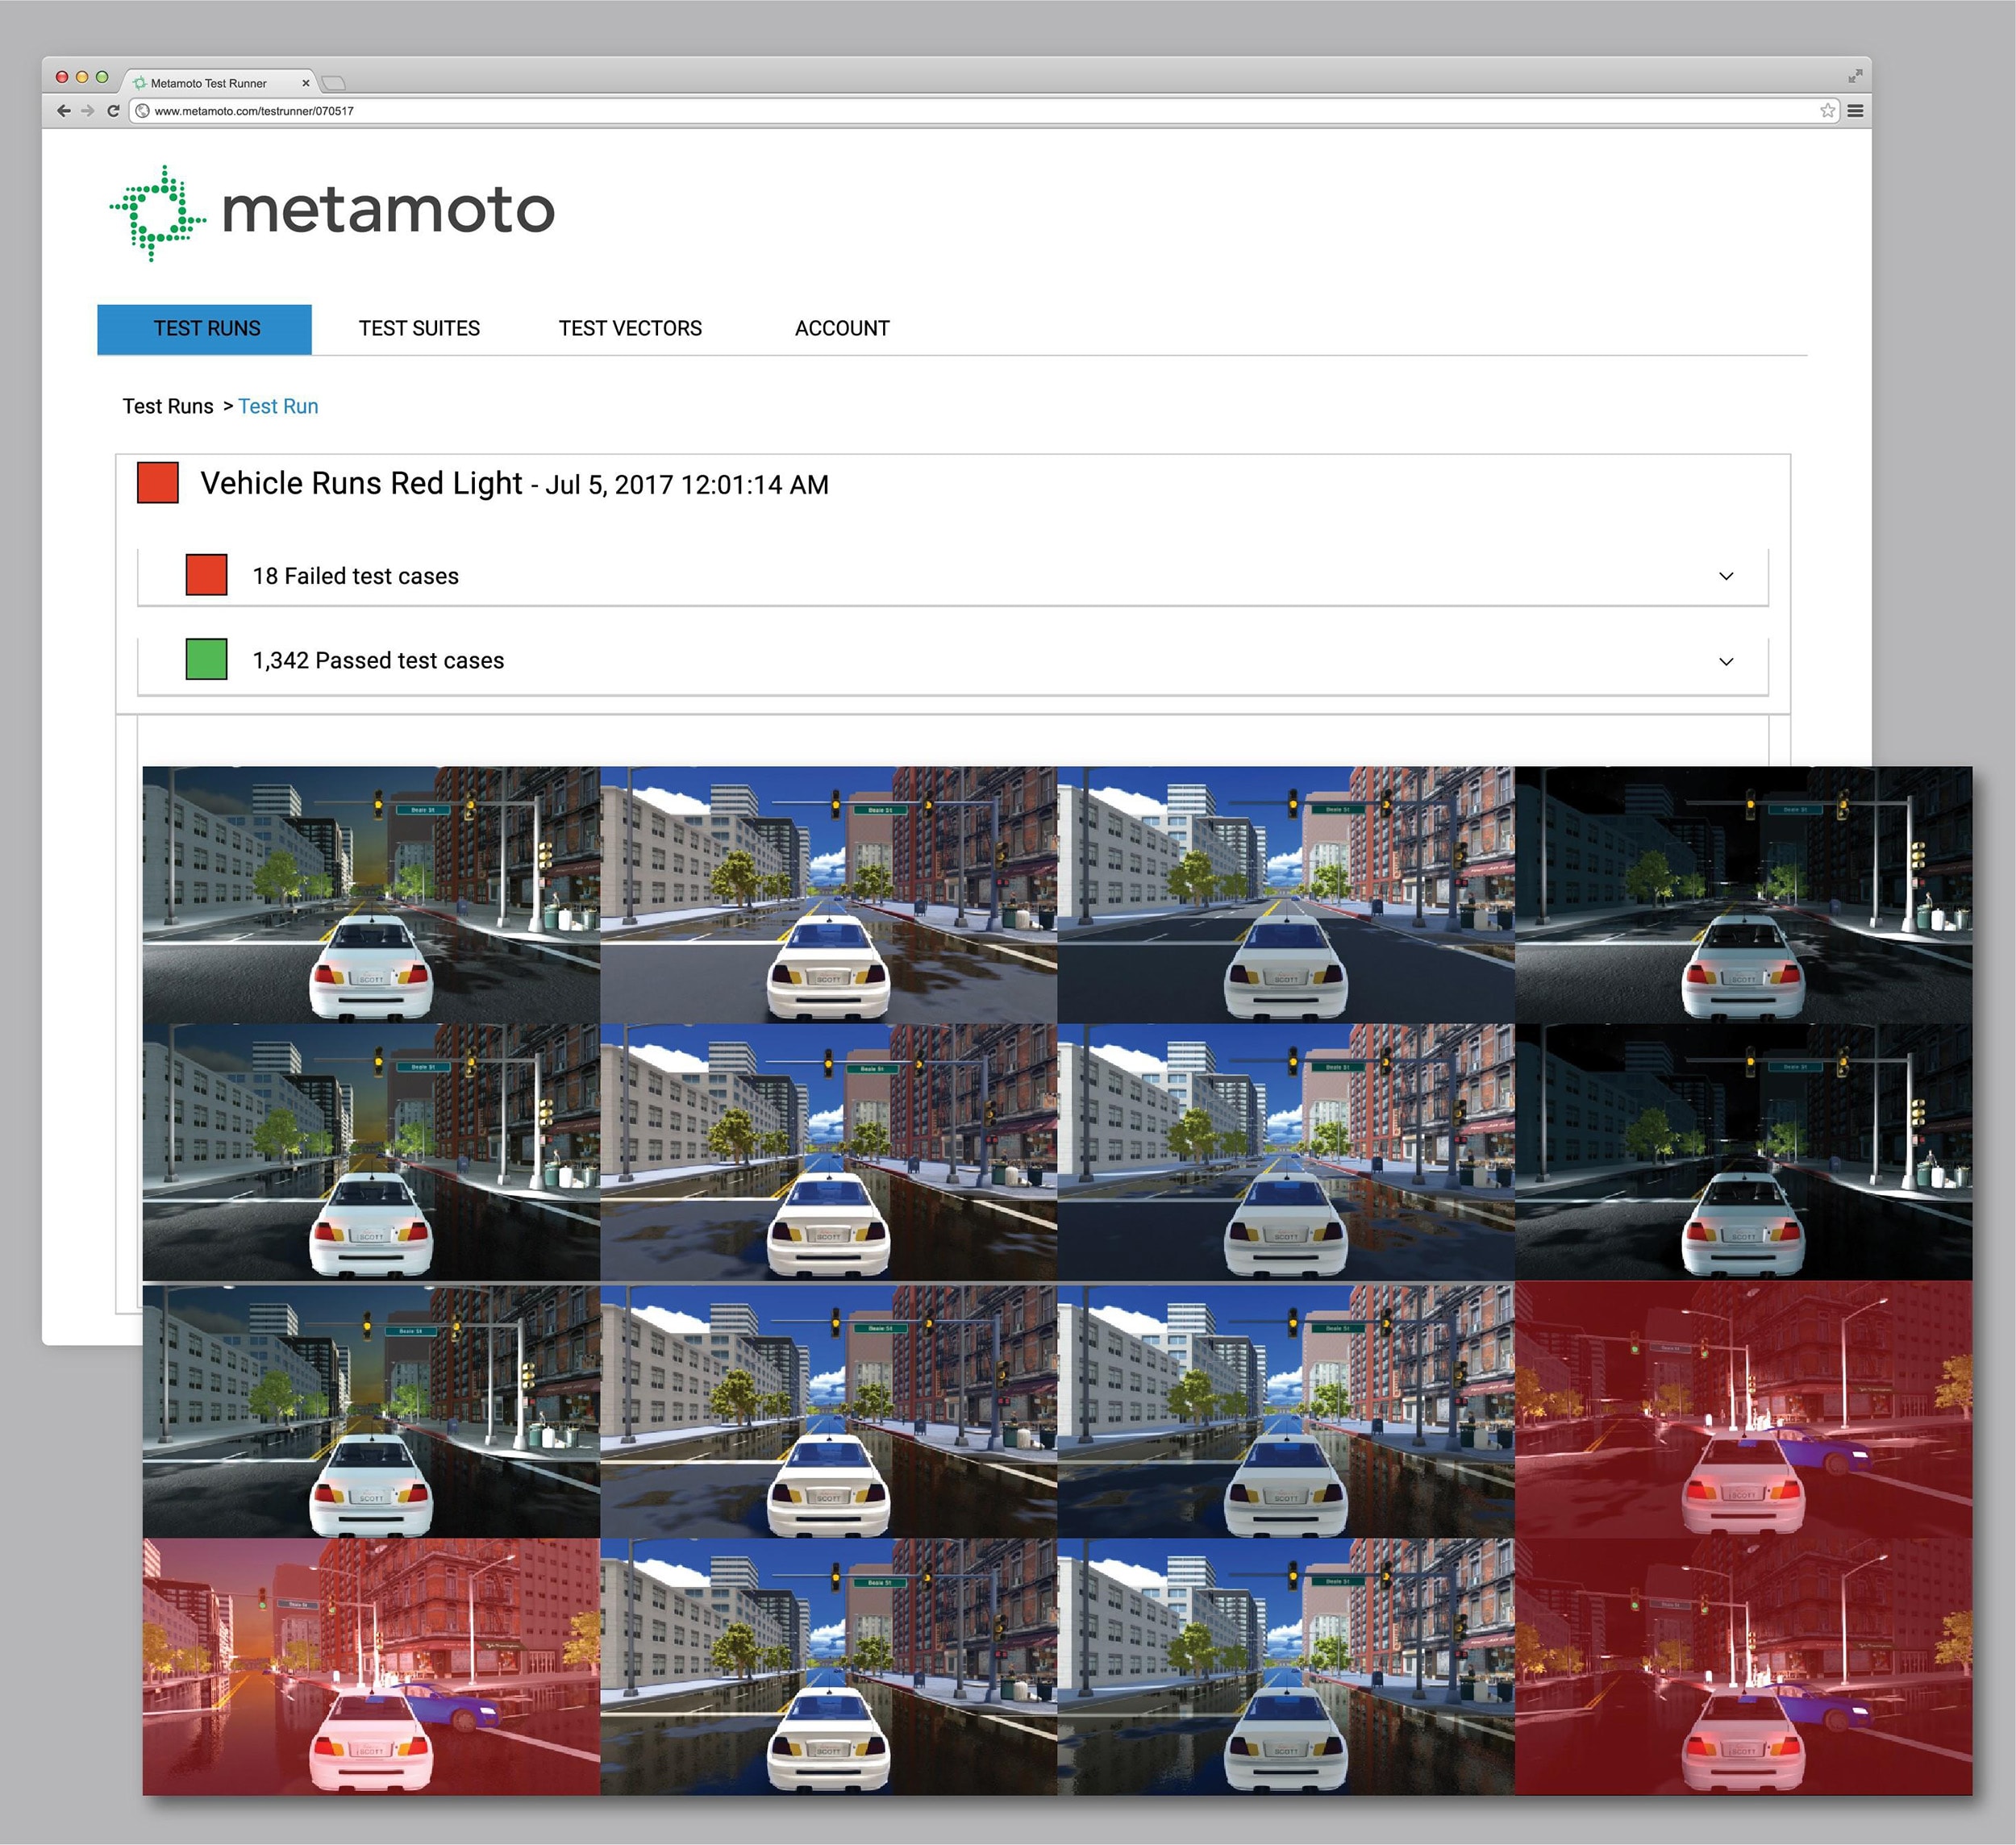Open the TEST VECTORS tab
This screenshot has height=1845, width=2016.
630,329
